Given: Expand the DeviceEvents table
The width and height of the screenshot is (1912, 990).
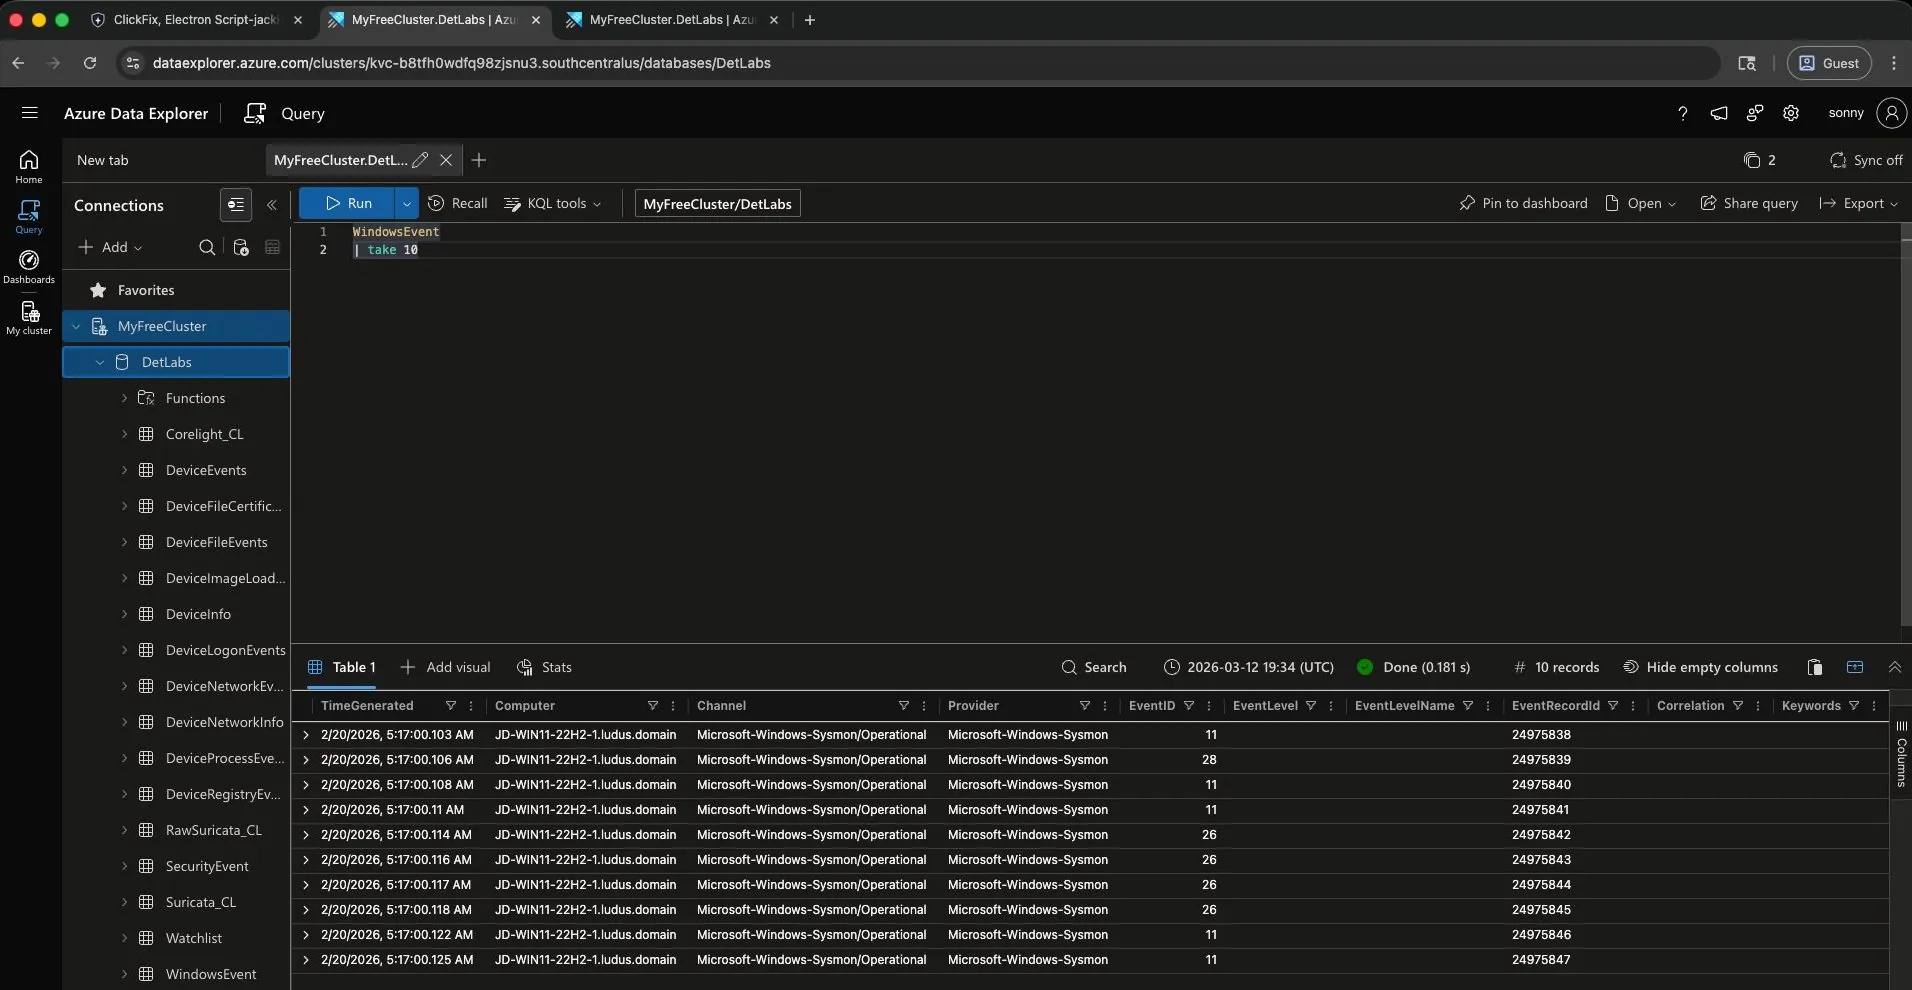Looking at the screenshot, I should point(124,470).
